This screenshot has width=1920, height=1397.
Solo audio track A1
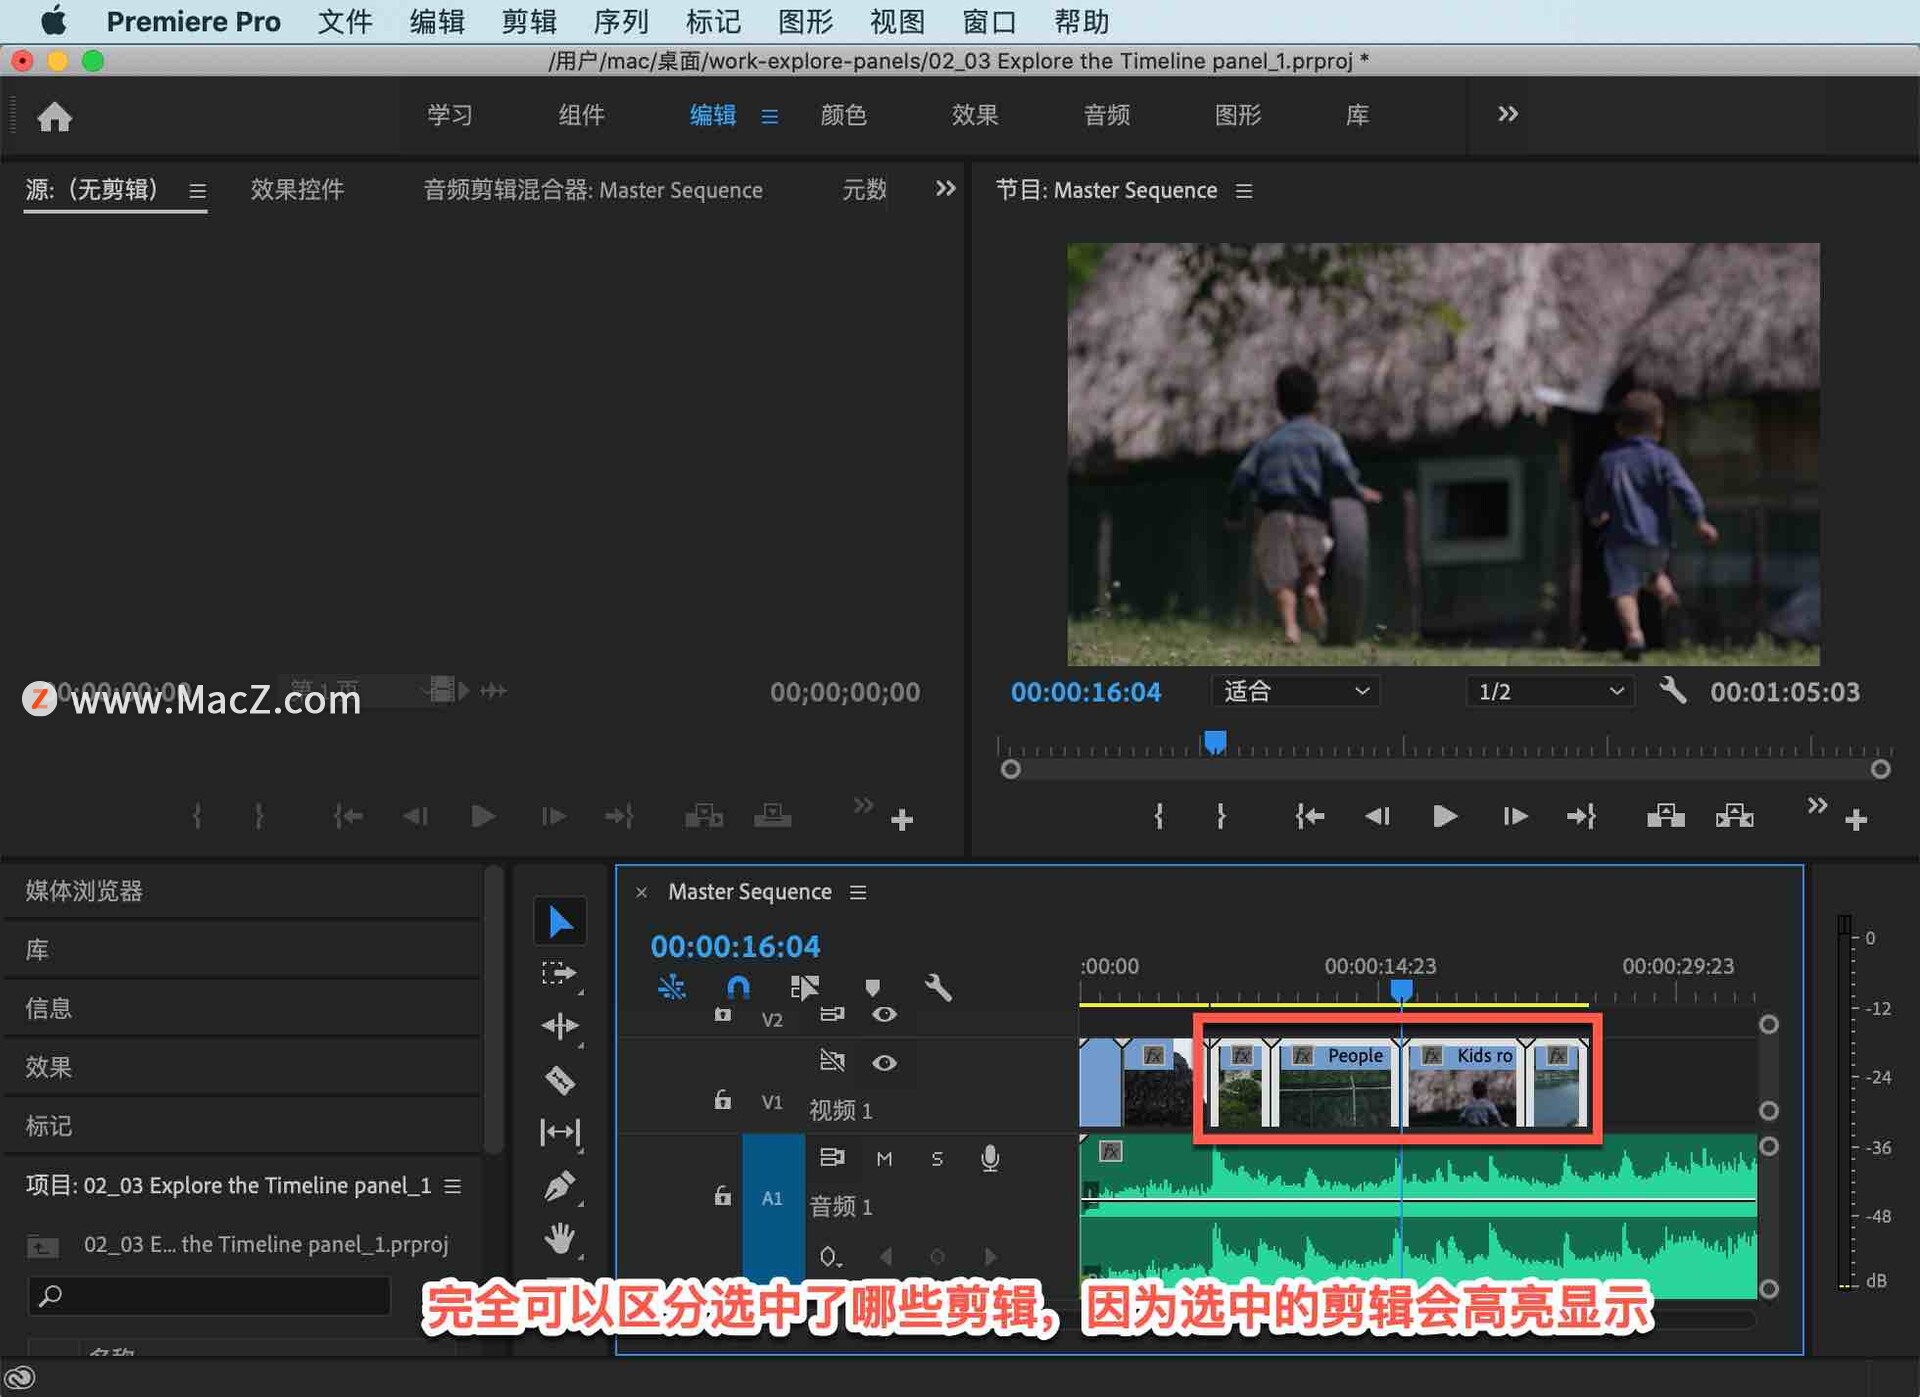click(937, 1159)
